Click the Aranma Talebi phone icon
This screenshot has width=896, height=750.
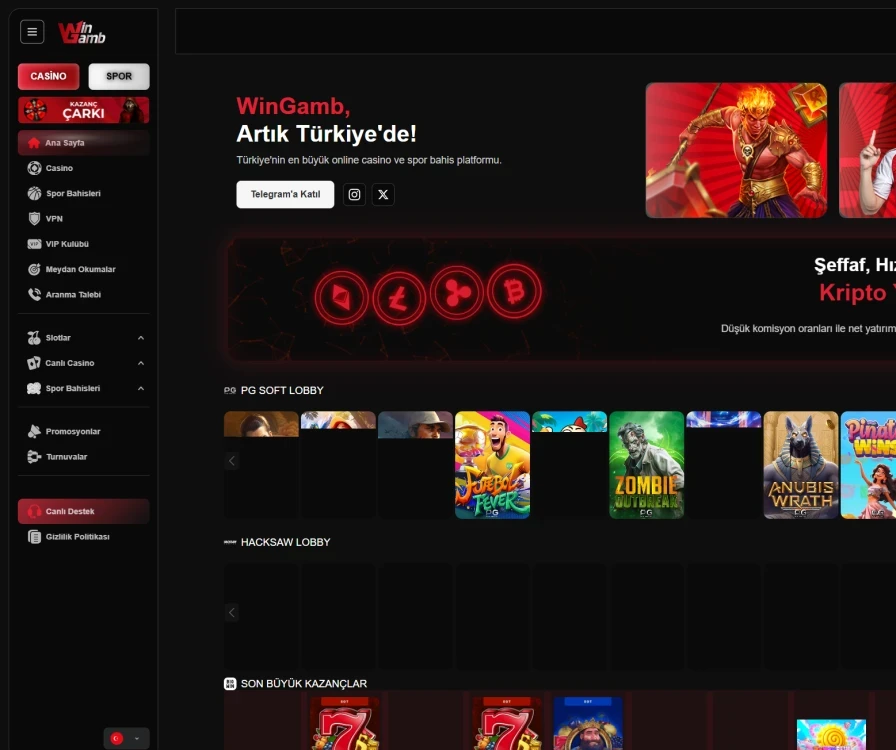click(x=34, y=294)
